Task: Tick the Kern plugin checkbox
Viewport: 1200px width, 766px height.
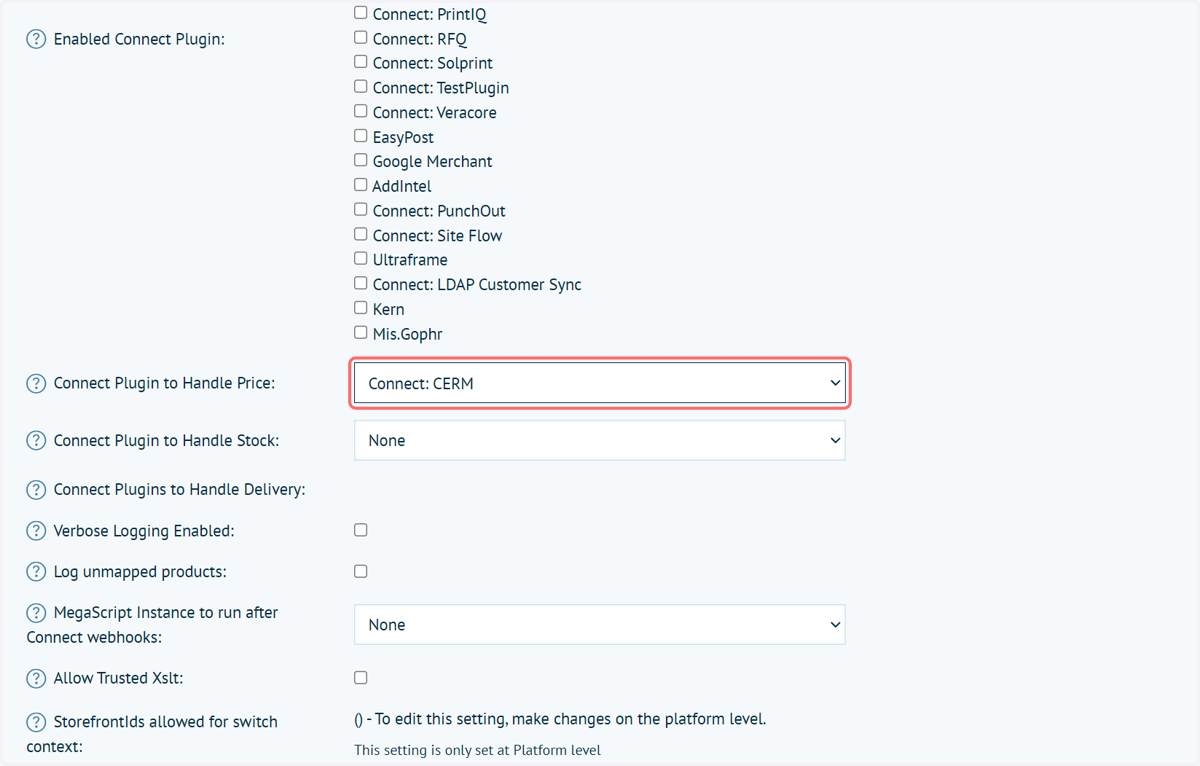Action: [361, 308]
